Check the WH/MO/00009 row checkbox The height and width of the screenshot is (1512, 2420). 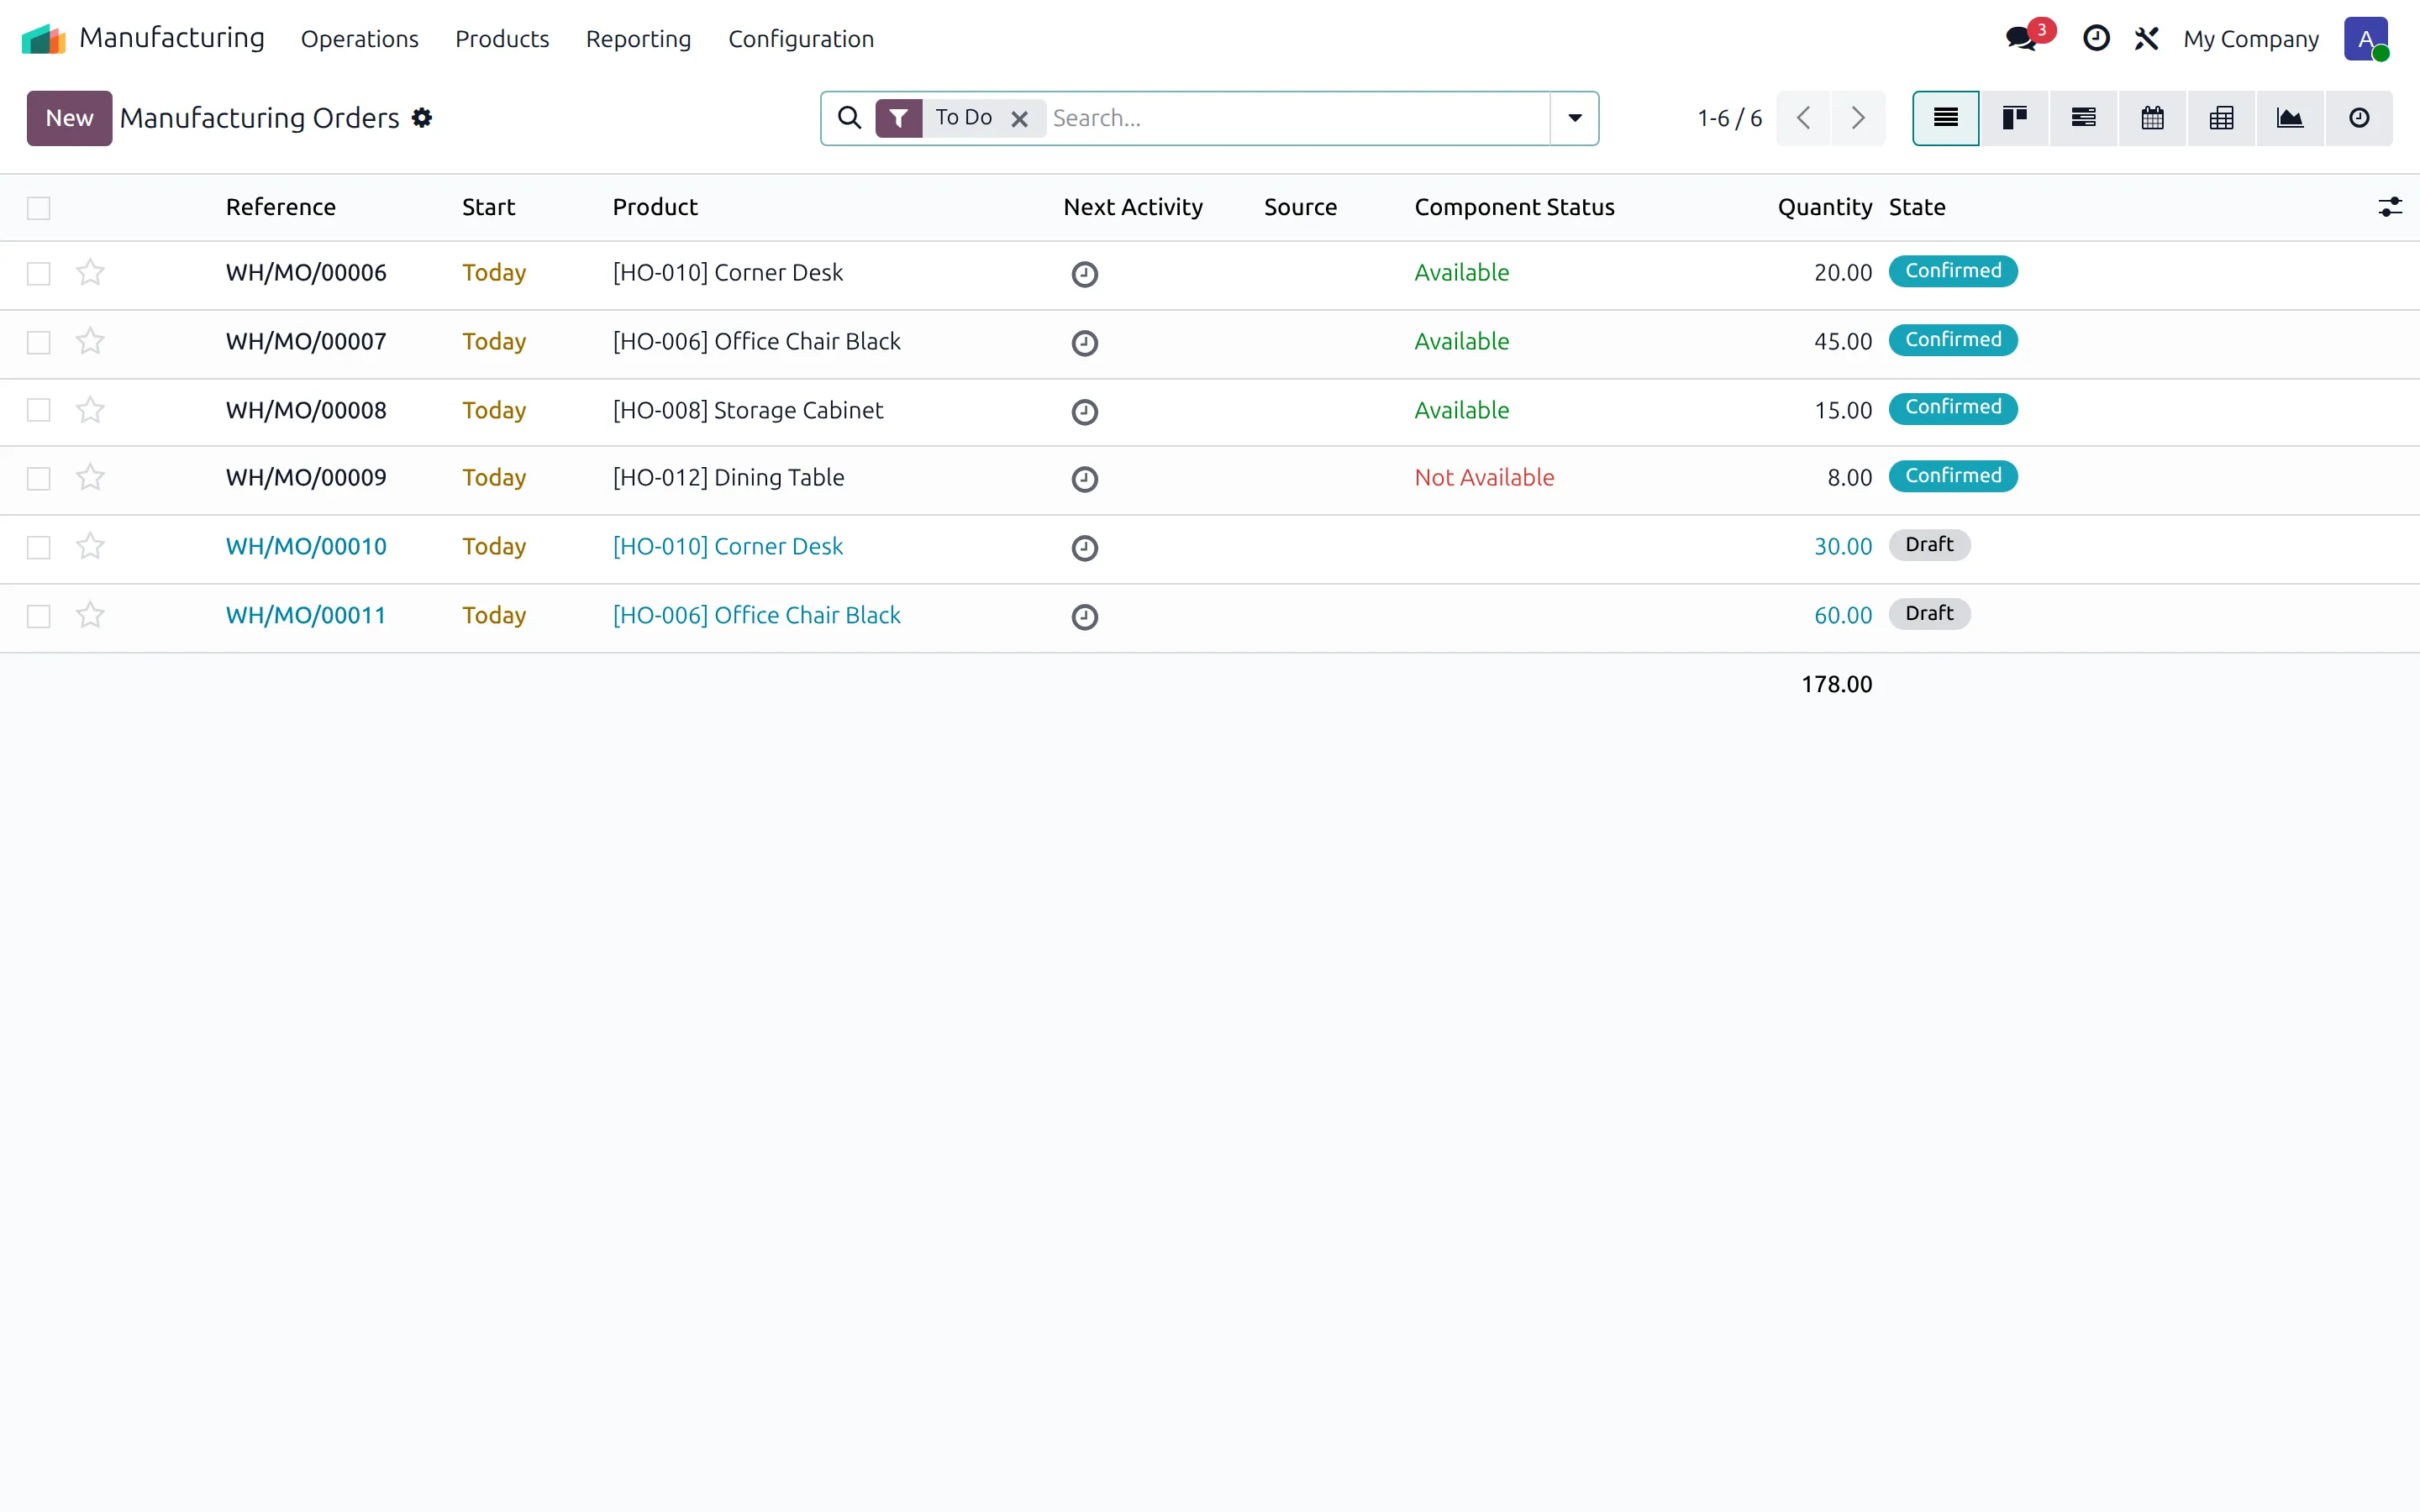(x=39, y=479)
